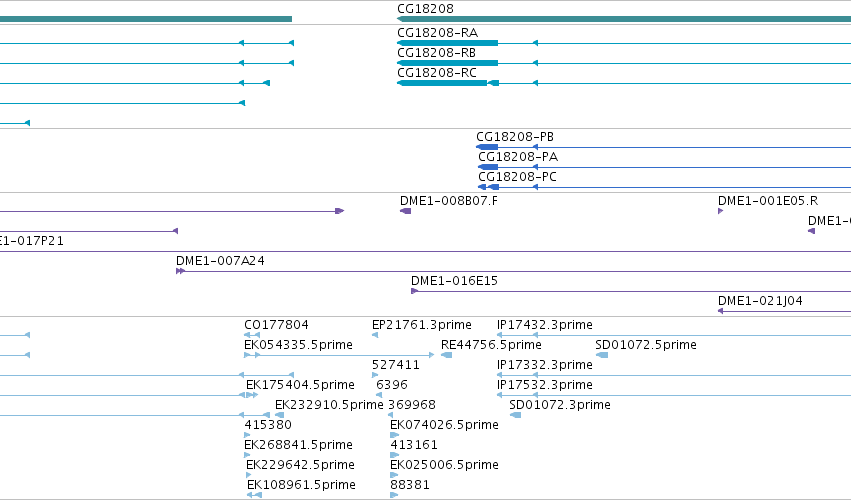The height and width of the screenshot is (500, 851).
Task: Click the EP21761.3prime EST label
Action: (422, 325)
